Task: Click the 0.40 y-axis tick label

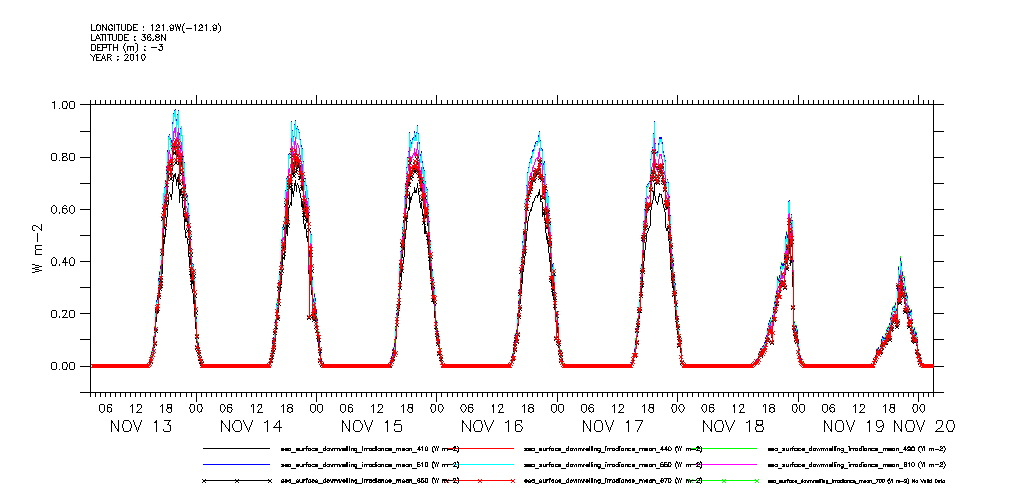Action: tap(65, 261)
